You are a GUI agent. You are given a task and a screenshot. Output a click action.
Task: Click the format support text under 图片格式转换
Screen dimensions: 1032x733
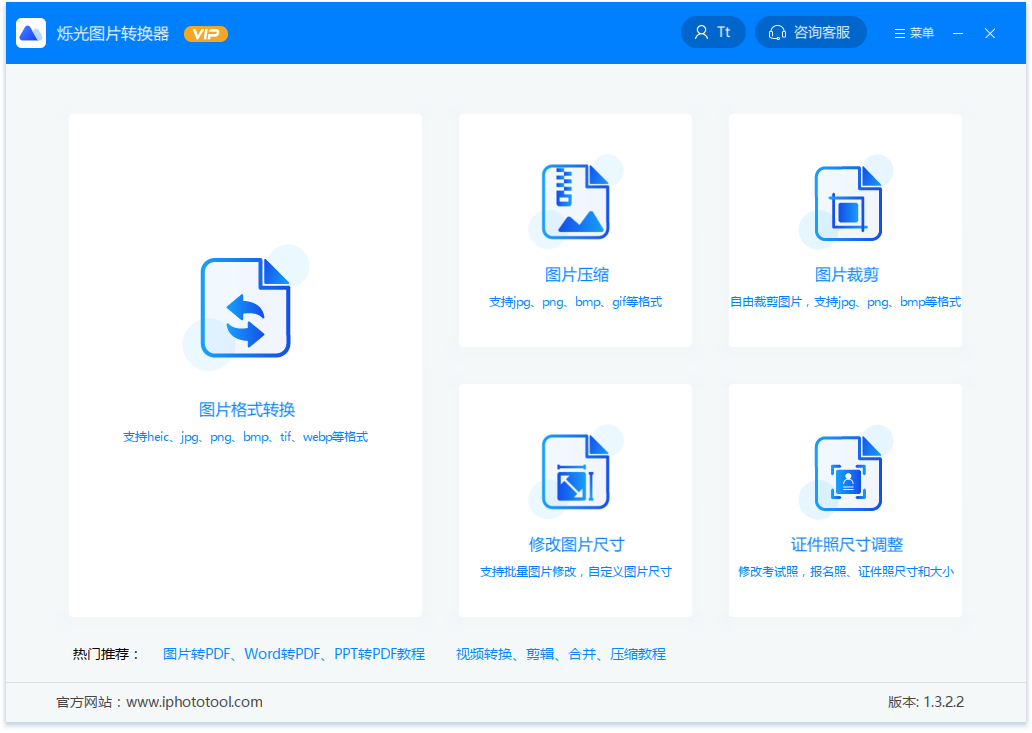pos(245,437)
